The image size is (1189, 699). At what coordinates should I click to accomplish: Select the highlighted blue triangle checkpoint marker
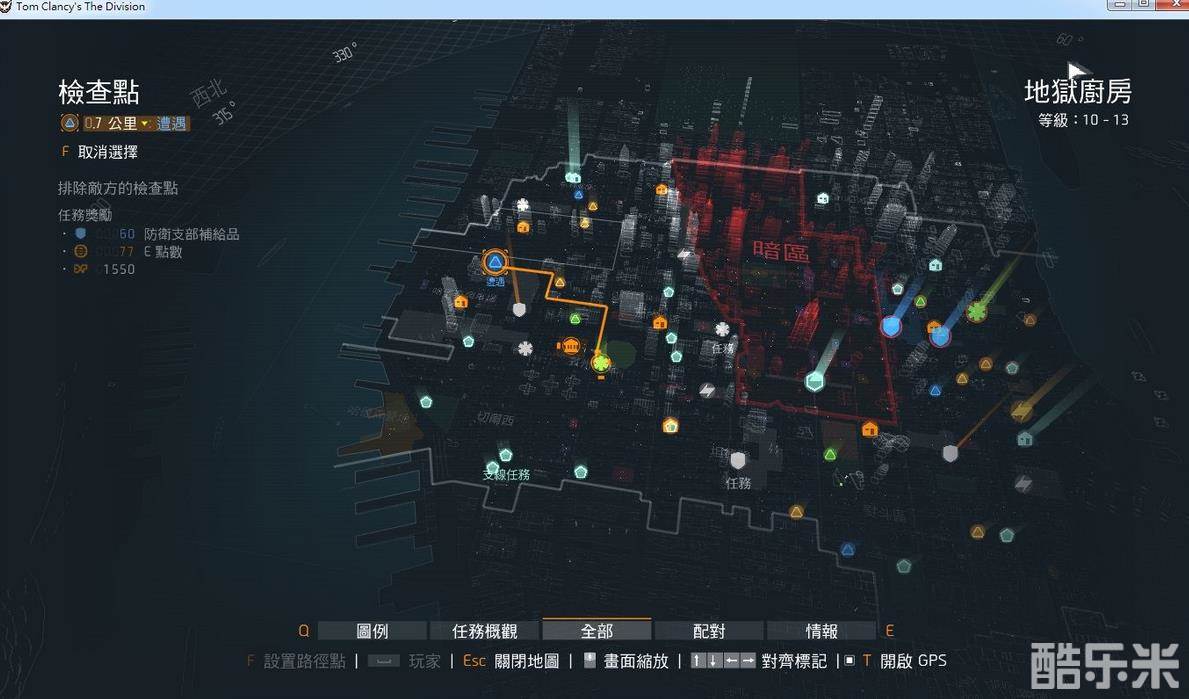point(494,262)
